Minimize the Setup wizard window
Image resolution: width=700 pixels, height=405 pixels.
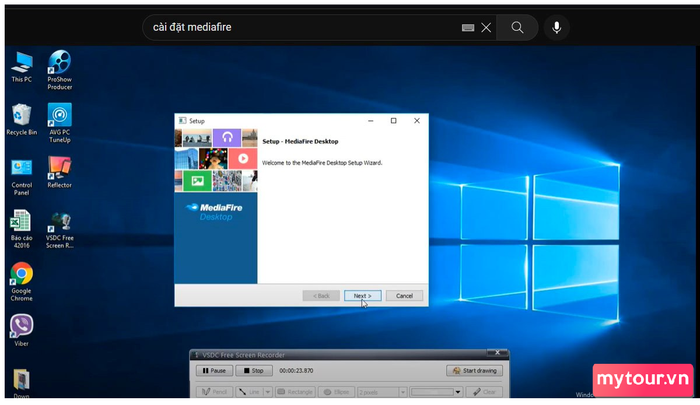[x=371, y=121]
